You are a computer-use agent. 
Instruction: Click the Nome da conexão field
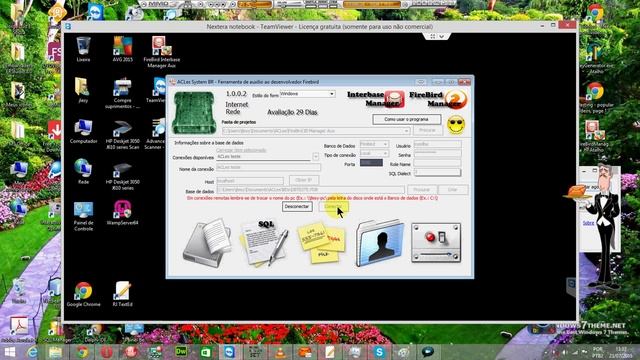pos(268,167)
